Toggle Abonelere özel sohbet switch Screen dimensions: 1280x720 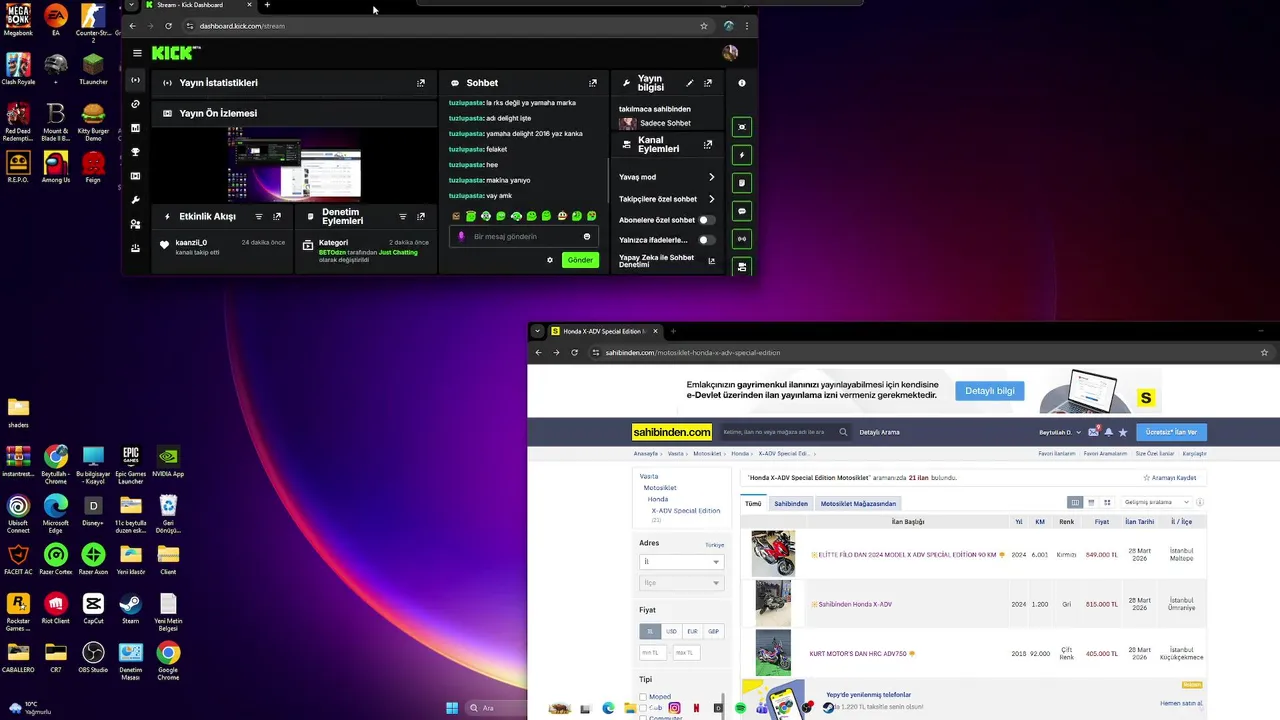pos(706,220)
